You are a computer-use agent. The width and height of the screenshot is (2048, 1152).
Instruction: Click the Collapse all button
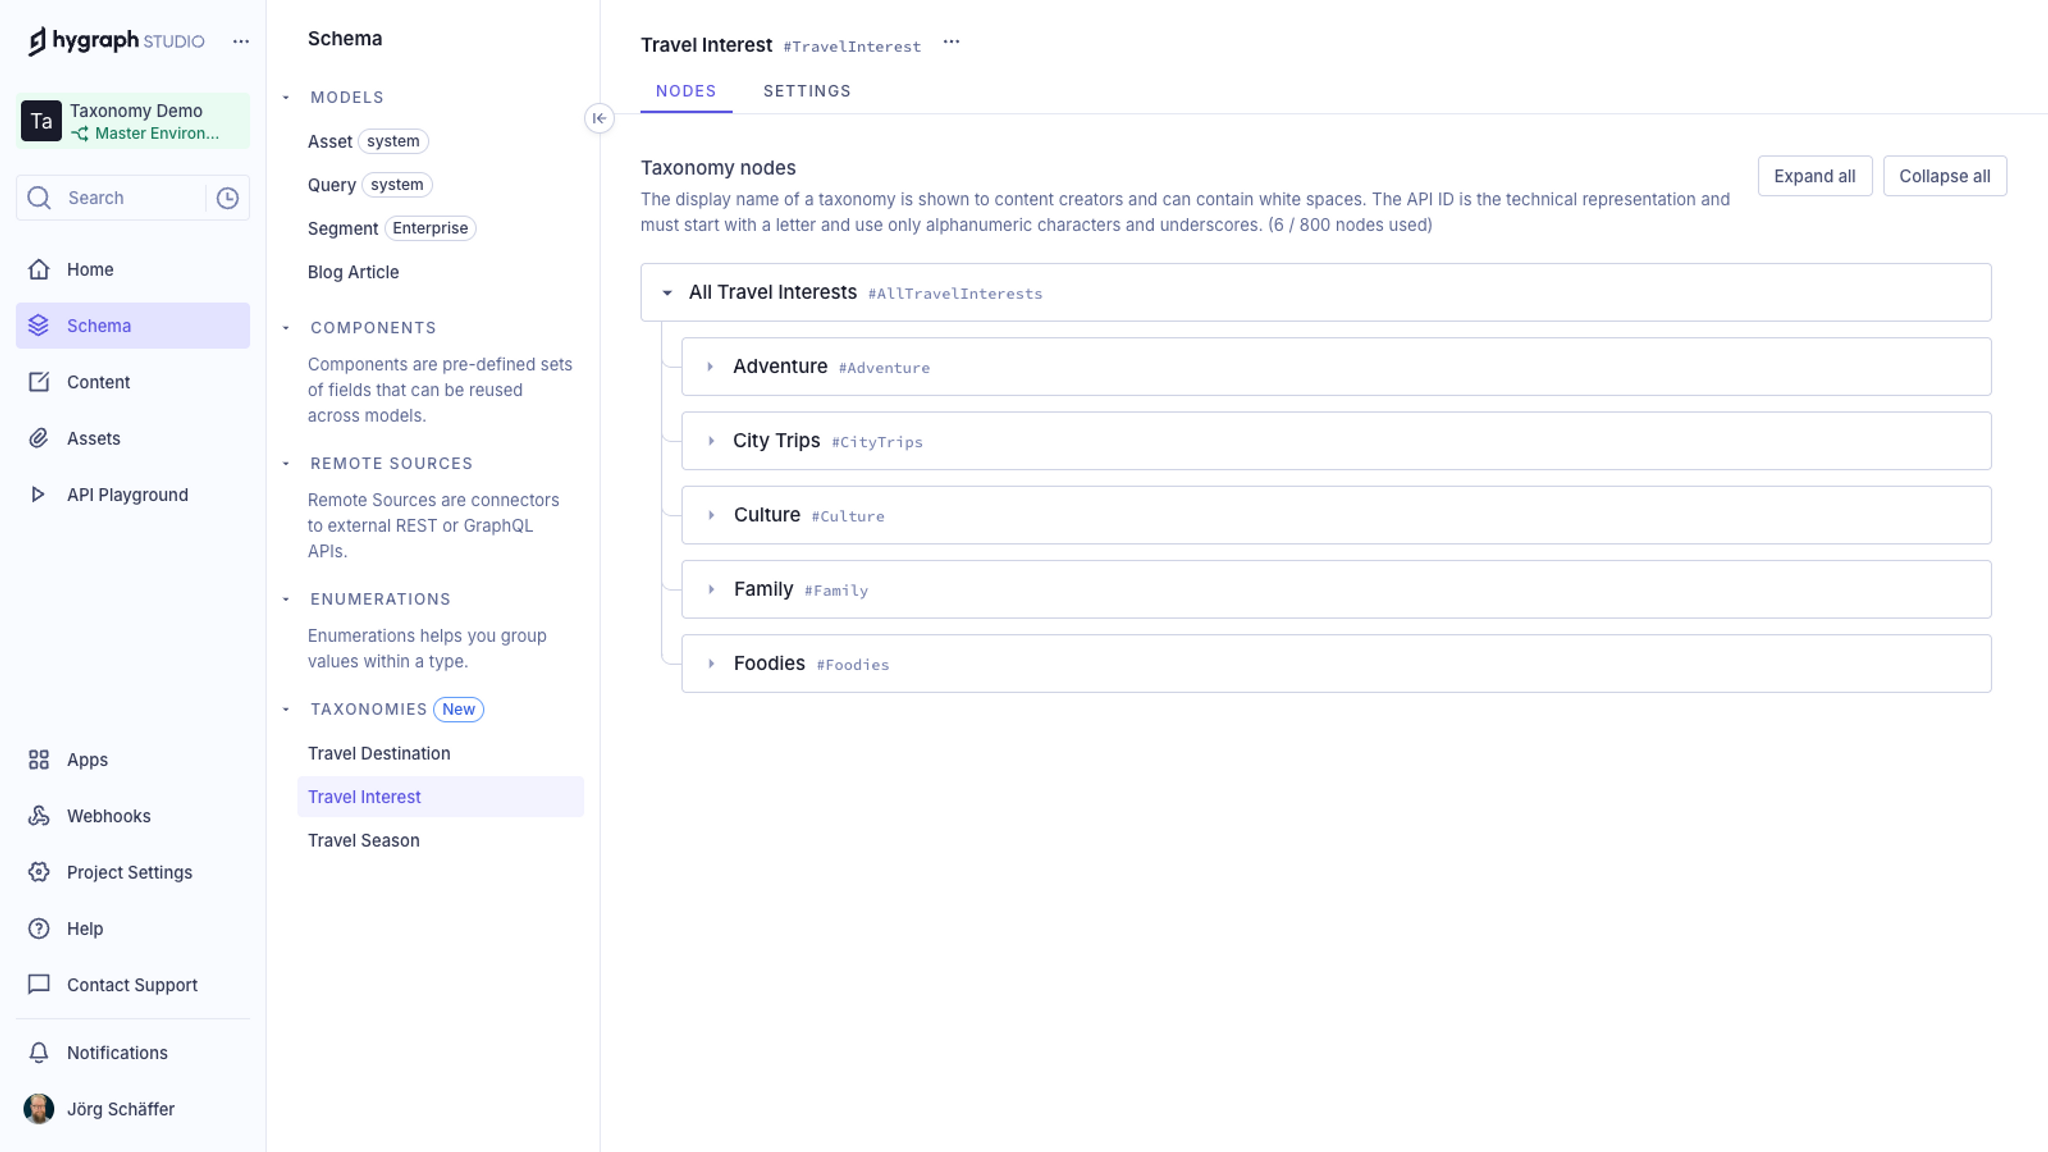[1944, 176]
